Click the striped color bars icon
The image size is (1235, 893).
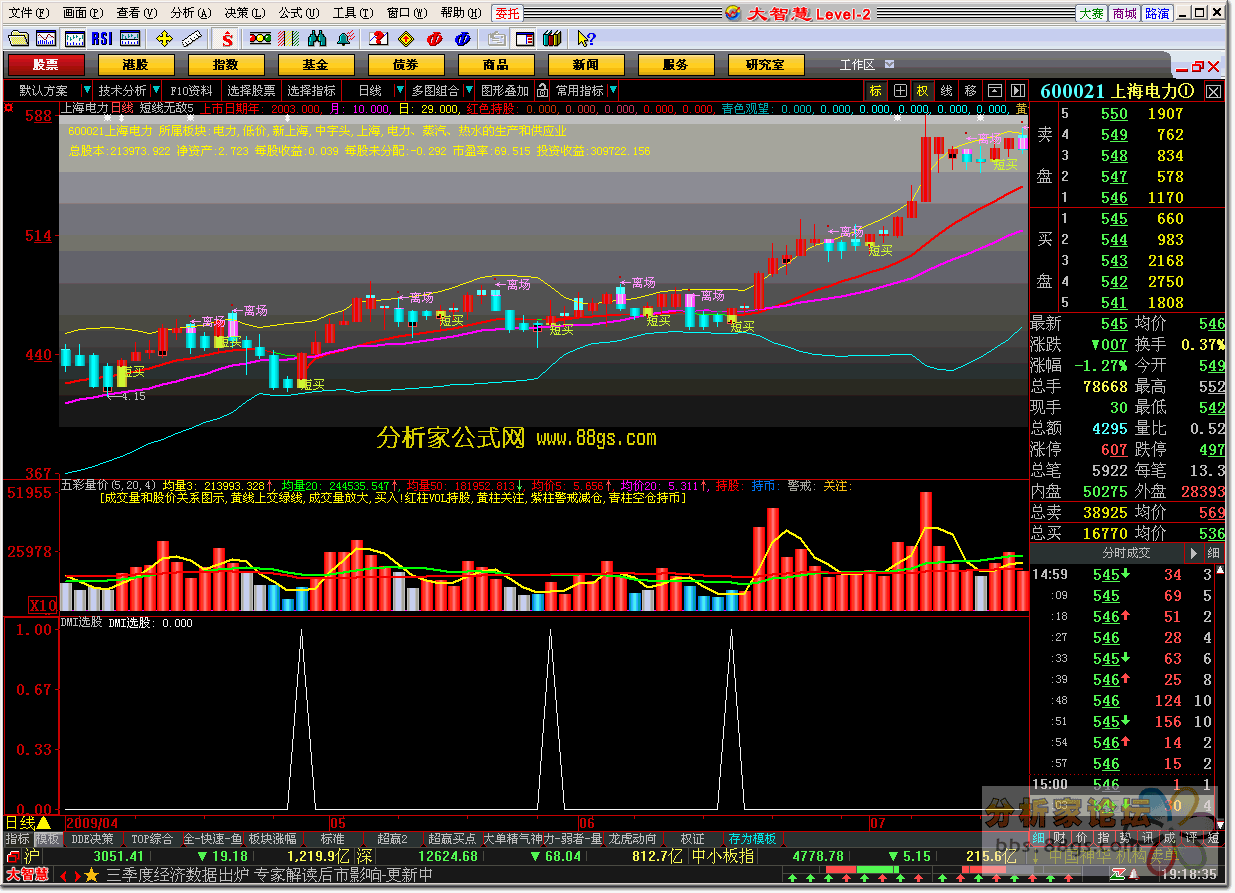(x=289, y=39)
